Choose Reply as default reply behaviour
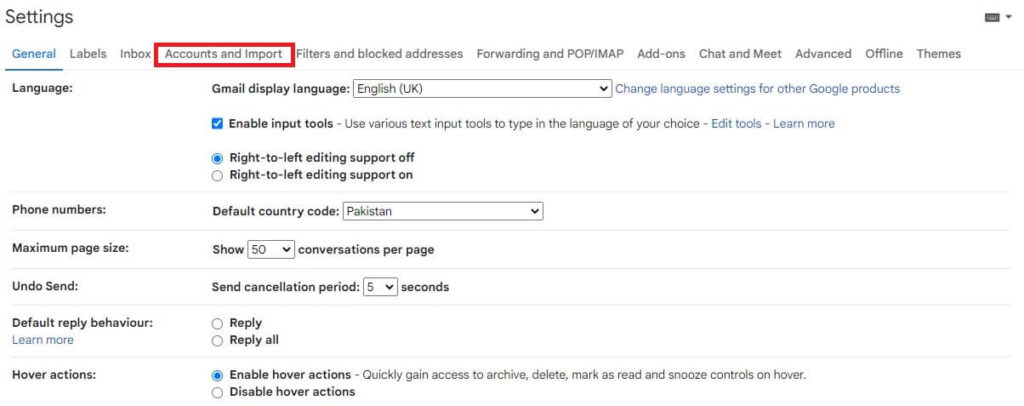 coord(218,323)
